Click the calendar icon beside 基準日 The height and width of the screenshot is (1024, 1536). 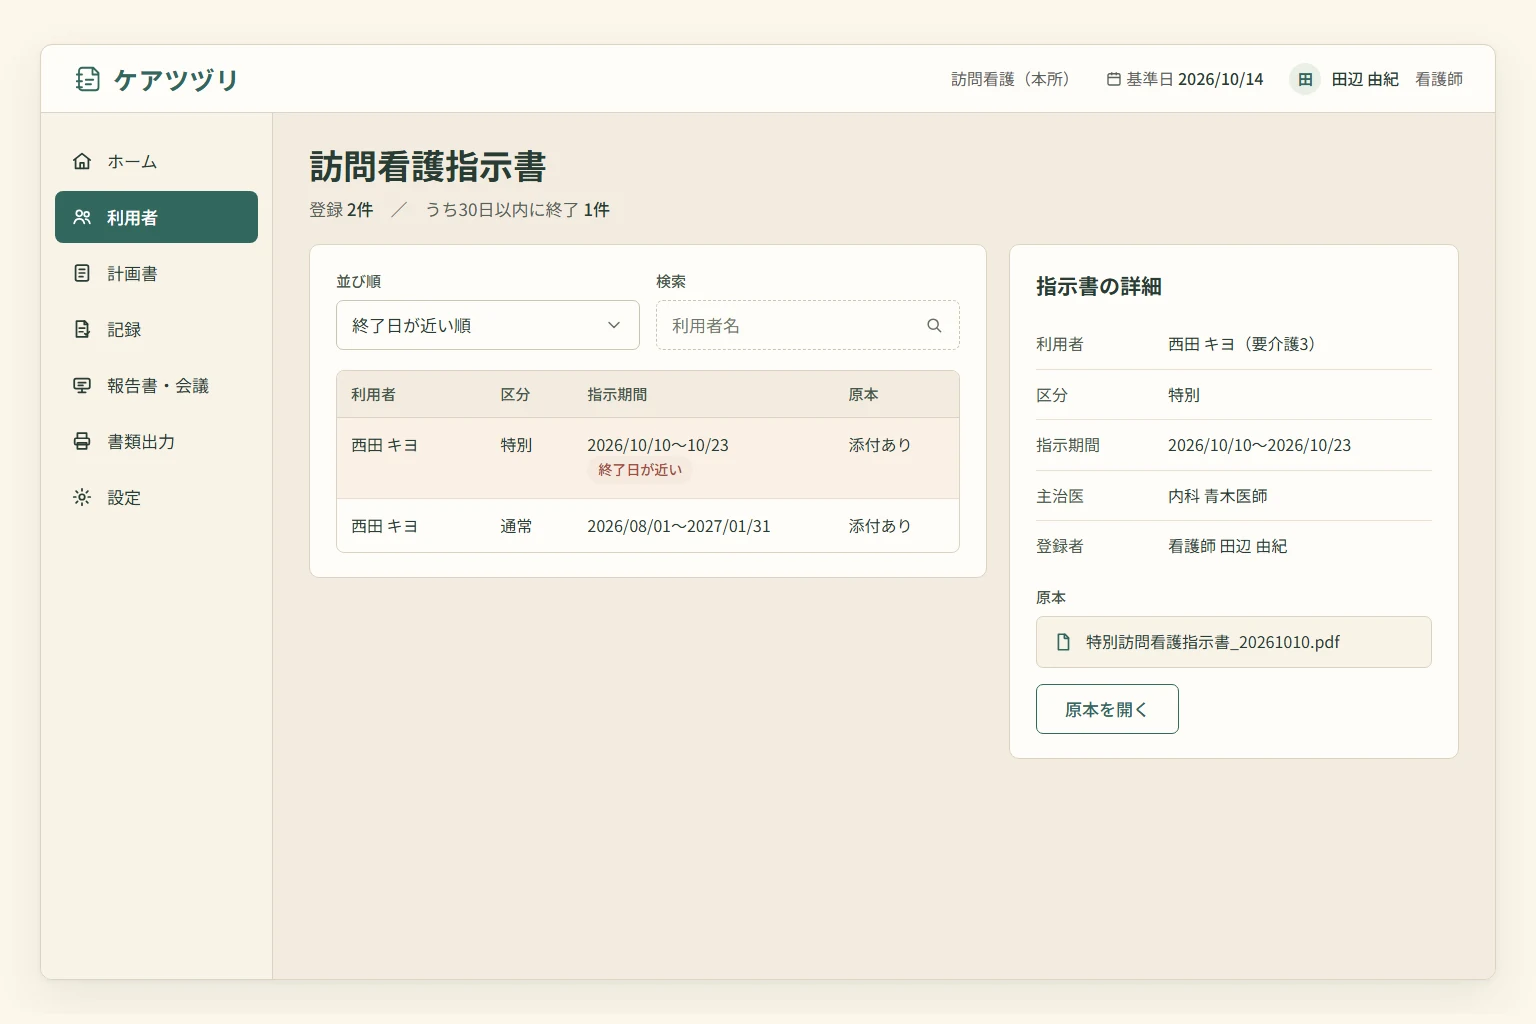[x=1113, y=79]
